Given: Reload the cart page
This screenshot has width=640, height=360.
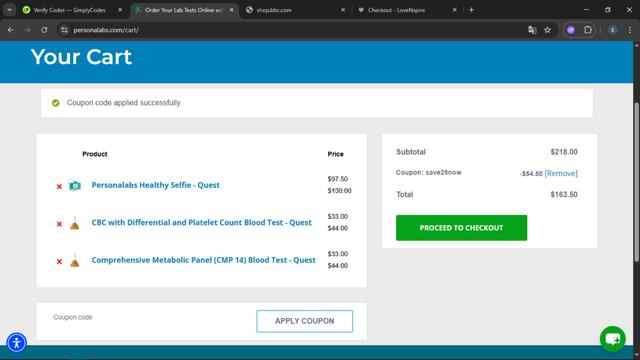Looking at the screenshot, I should 44,30.
